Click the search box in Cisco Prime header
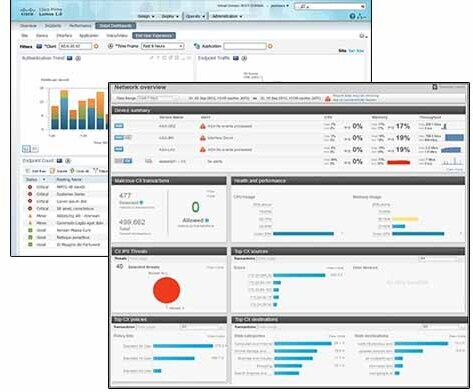 coord(329,6)
